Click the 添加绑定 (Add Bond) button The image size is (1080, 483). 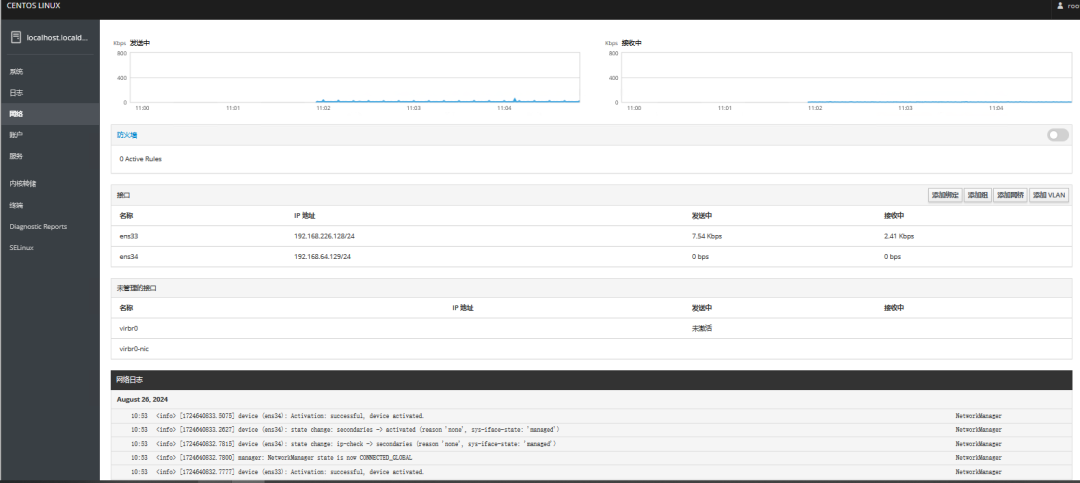[944, 195]
